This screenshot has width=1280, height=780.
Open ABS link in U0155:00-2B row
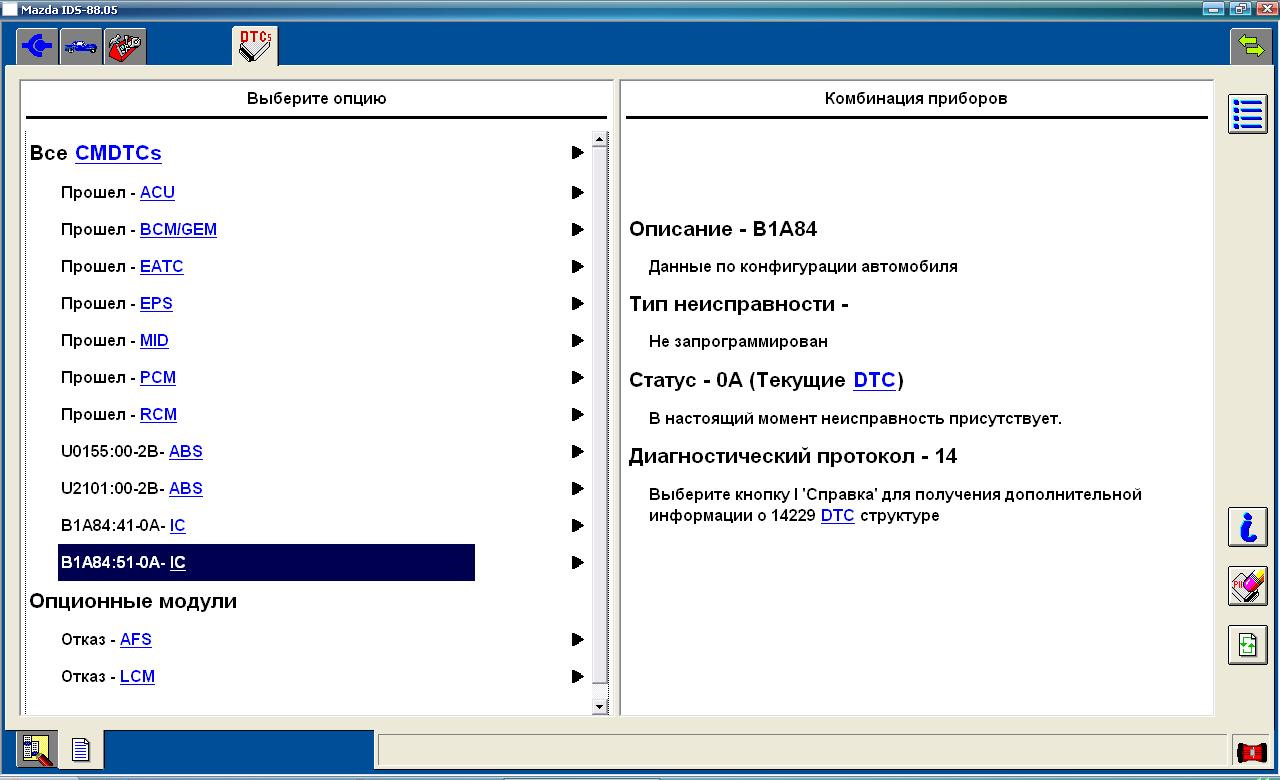[x=186, y=451]
